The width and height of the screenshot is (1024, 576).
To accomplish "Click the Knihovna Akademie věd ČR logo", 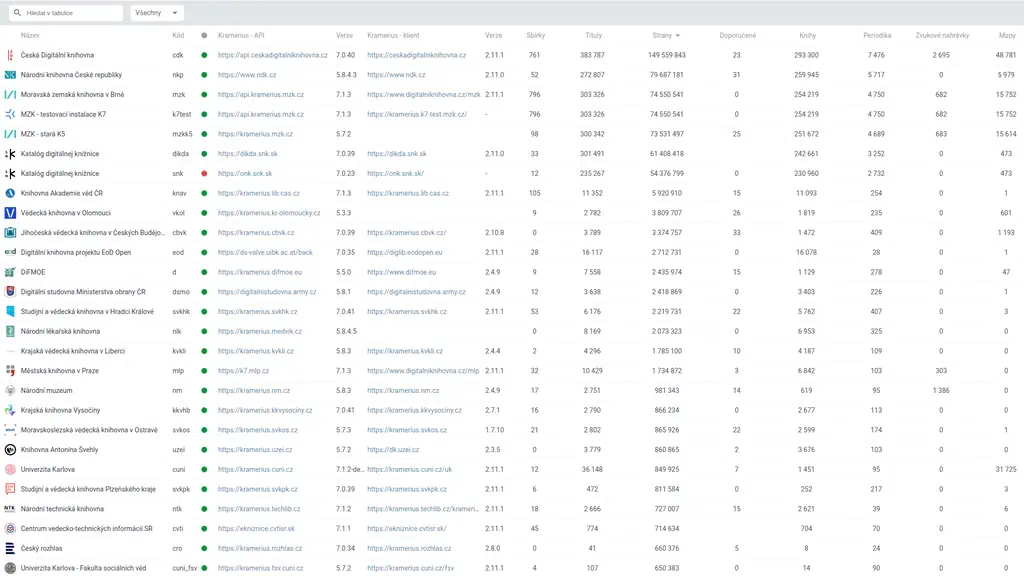I will click(x=10, y=193).
